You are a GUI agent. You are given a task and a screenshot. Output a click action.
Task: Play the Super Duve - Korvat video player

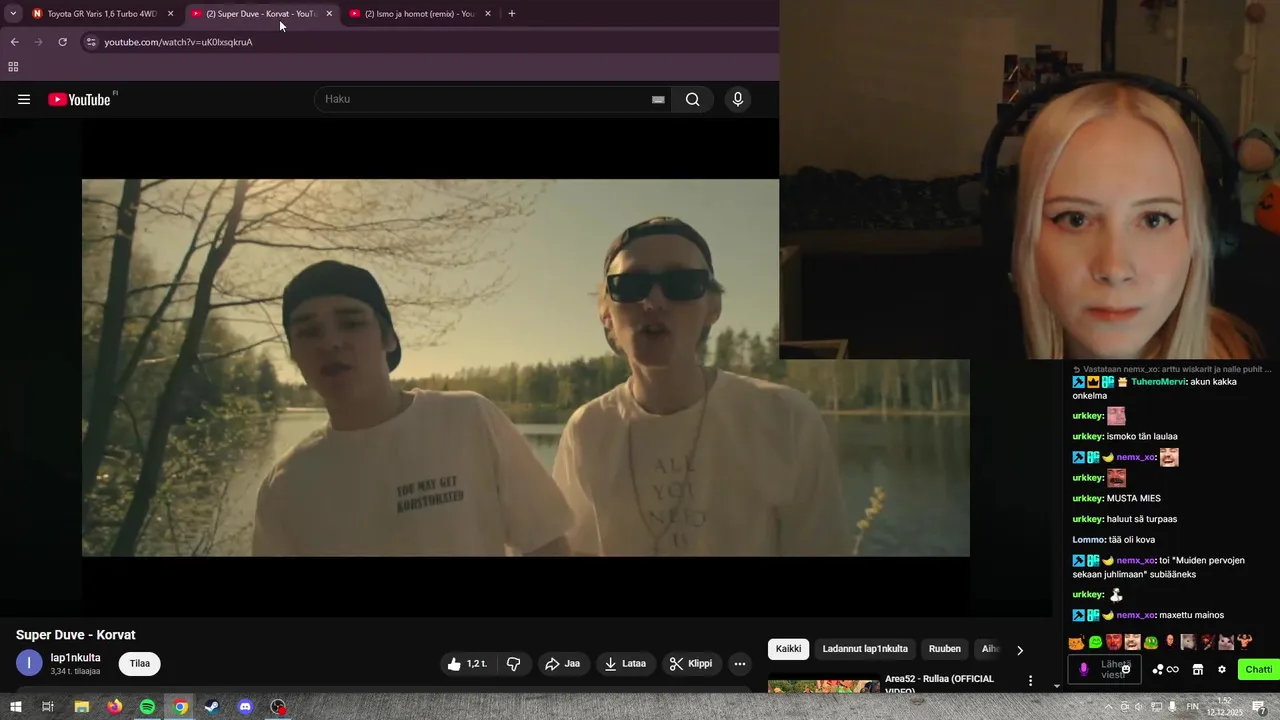pyautogui.click(x=525, y=367)
